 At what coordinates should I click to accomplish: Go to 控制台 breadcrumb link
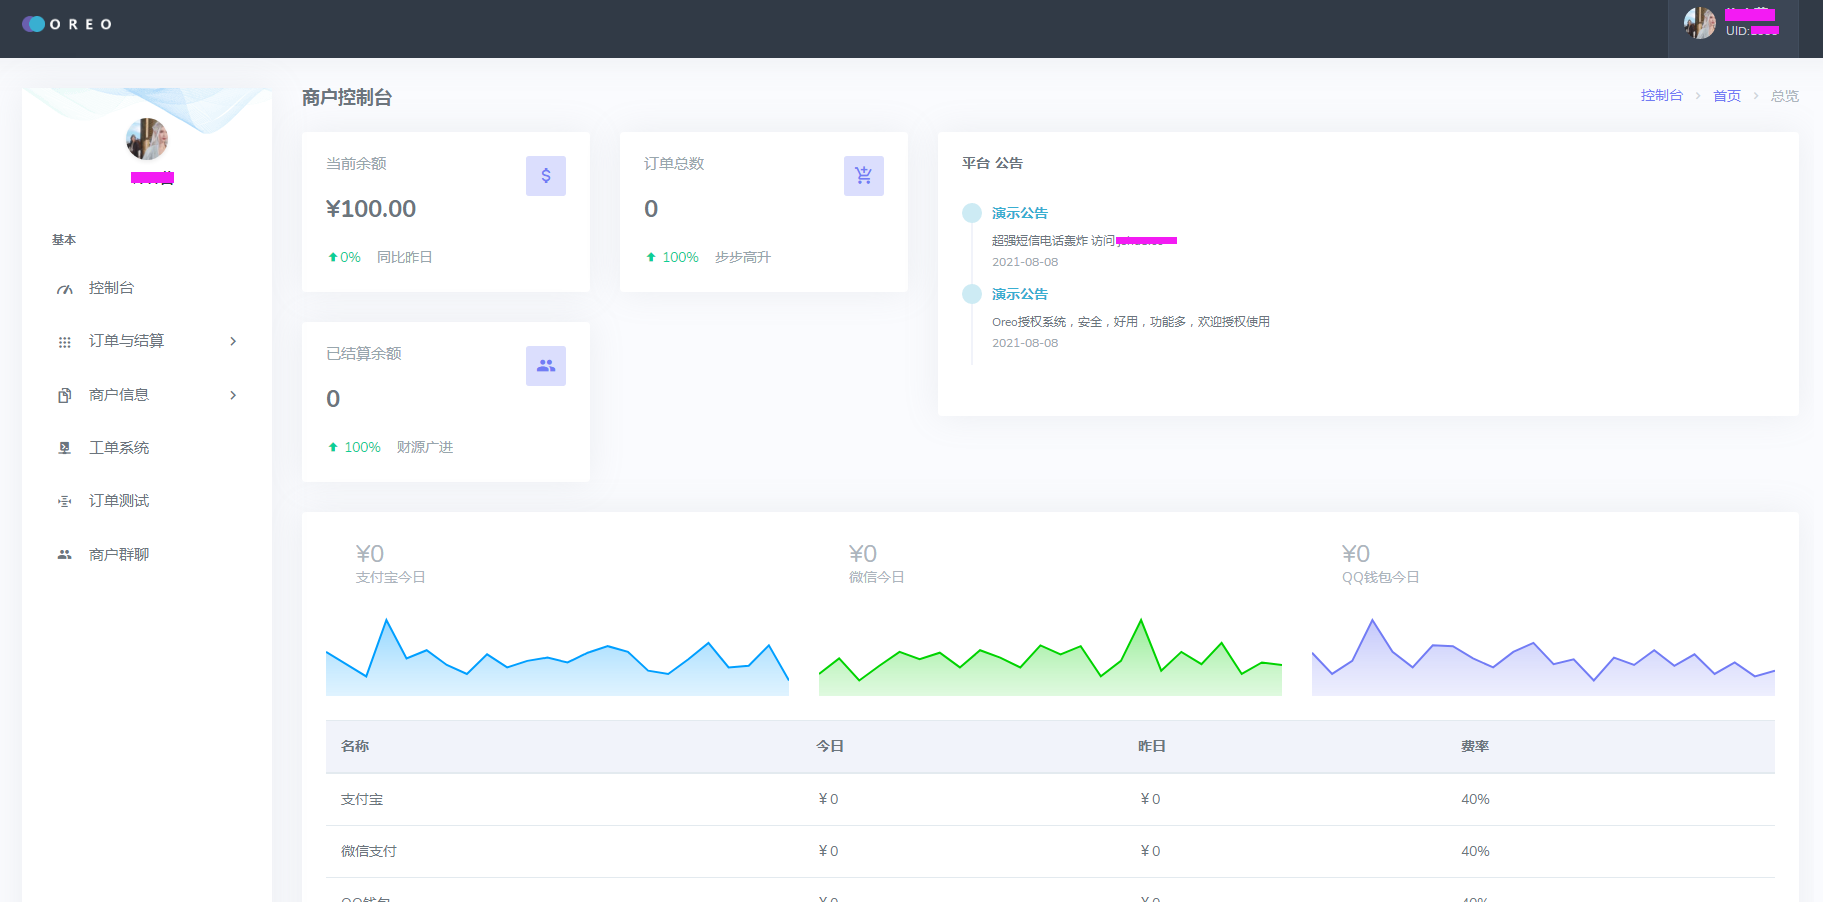click(1661, 96)
